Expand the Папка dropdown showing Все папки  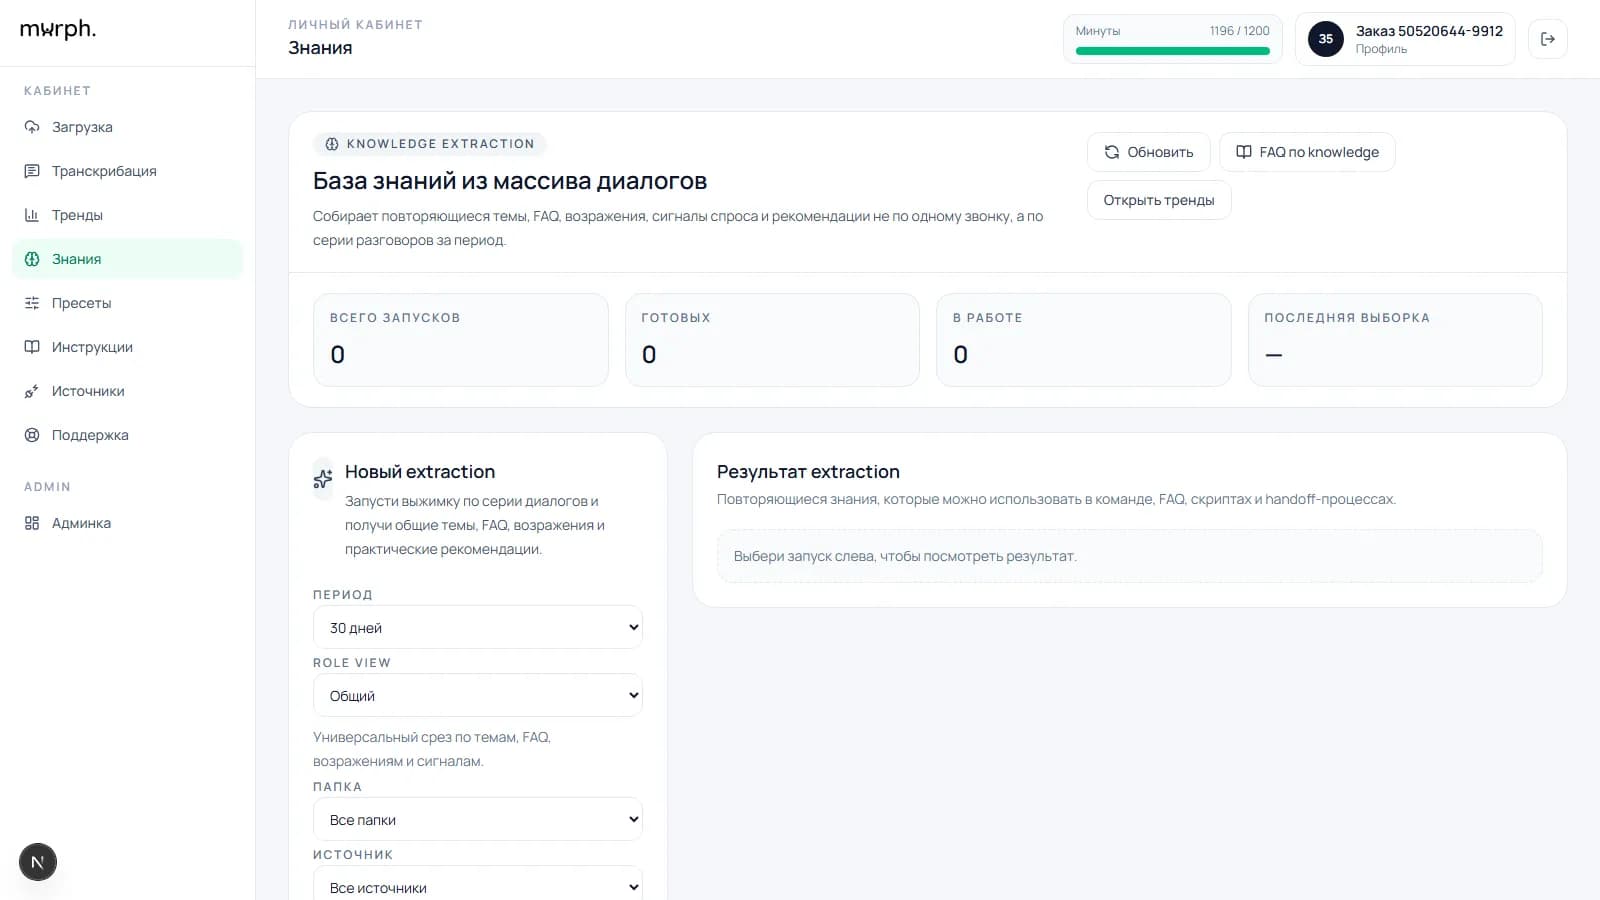tap(477, 820)
